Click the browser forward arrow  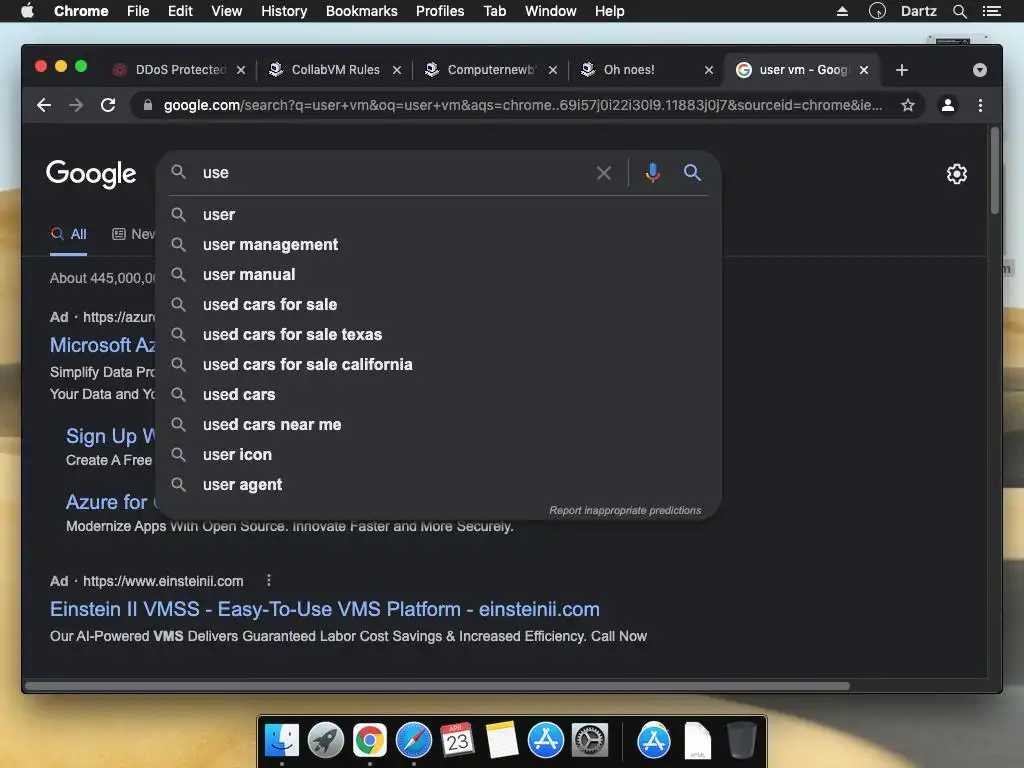pos(76,105)
